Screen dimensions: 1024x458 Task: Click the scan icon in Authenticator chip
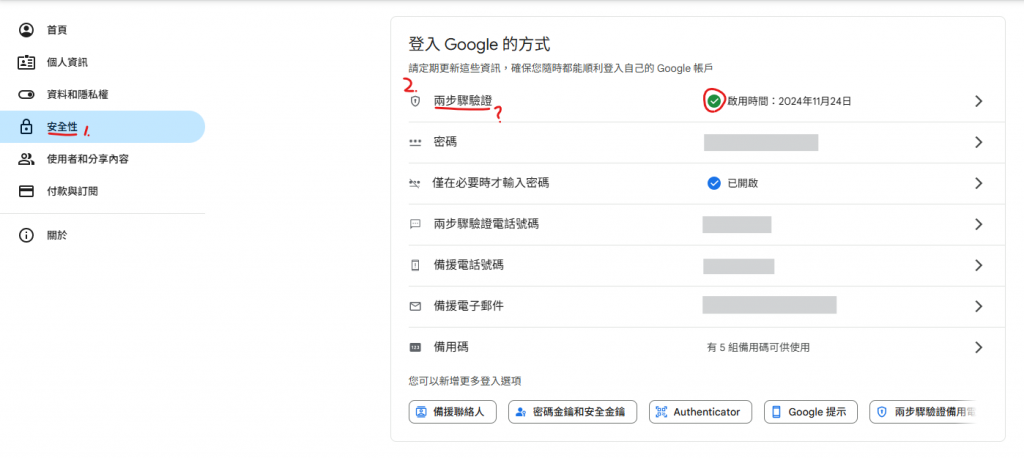click(662, 412)
